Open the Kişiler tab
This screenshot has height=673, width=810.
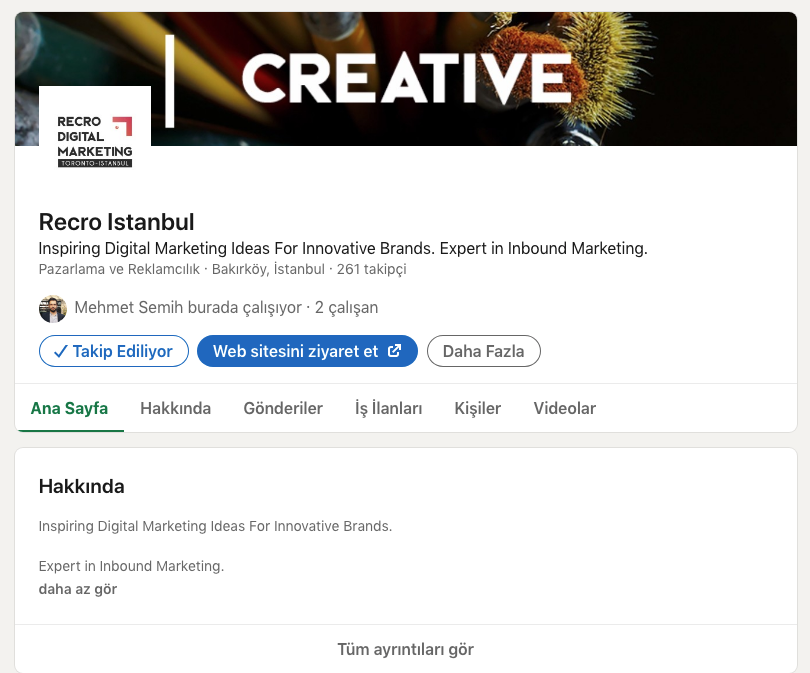point(478,408)
